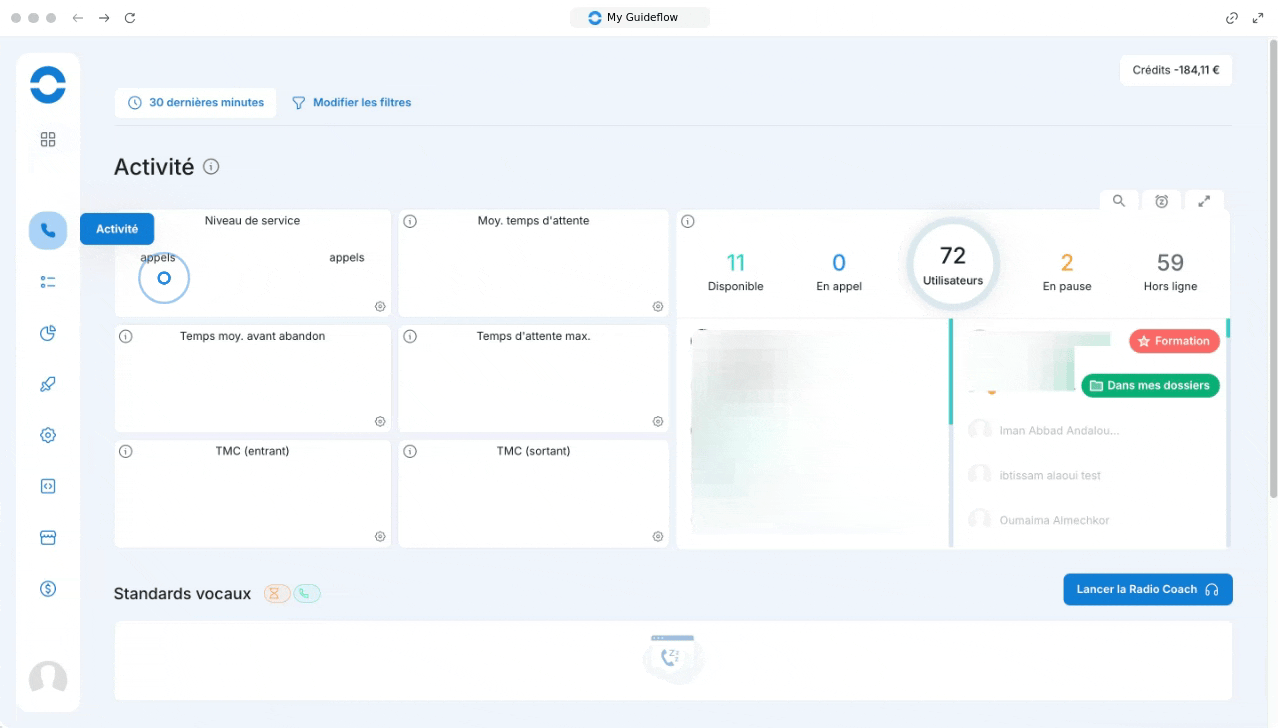Click the Crédits balance button
The width and height of the screenshot is (1278, 728).
pyautogui.click(x=1175, y=70)
